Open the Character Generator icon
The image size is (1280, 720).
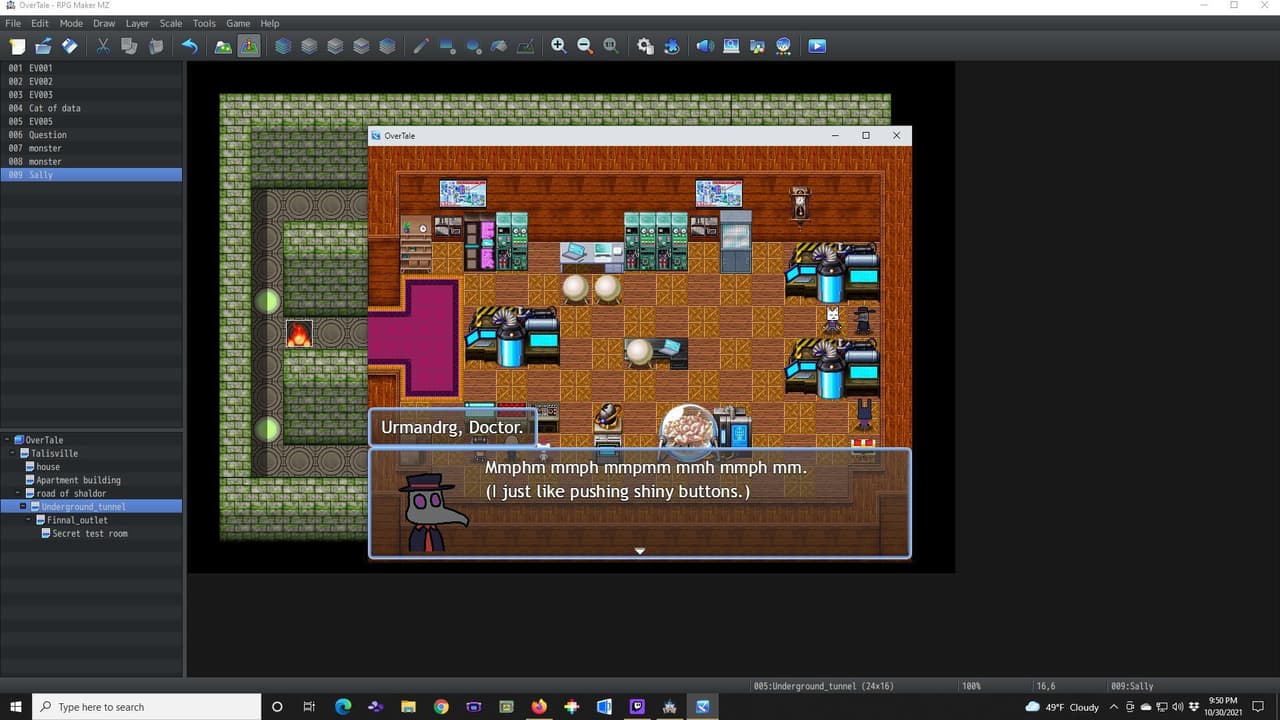[783, 46]
